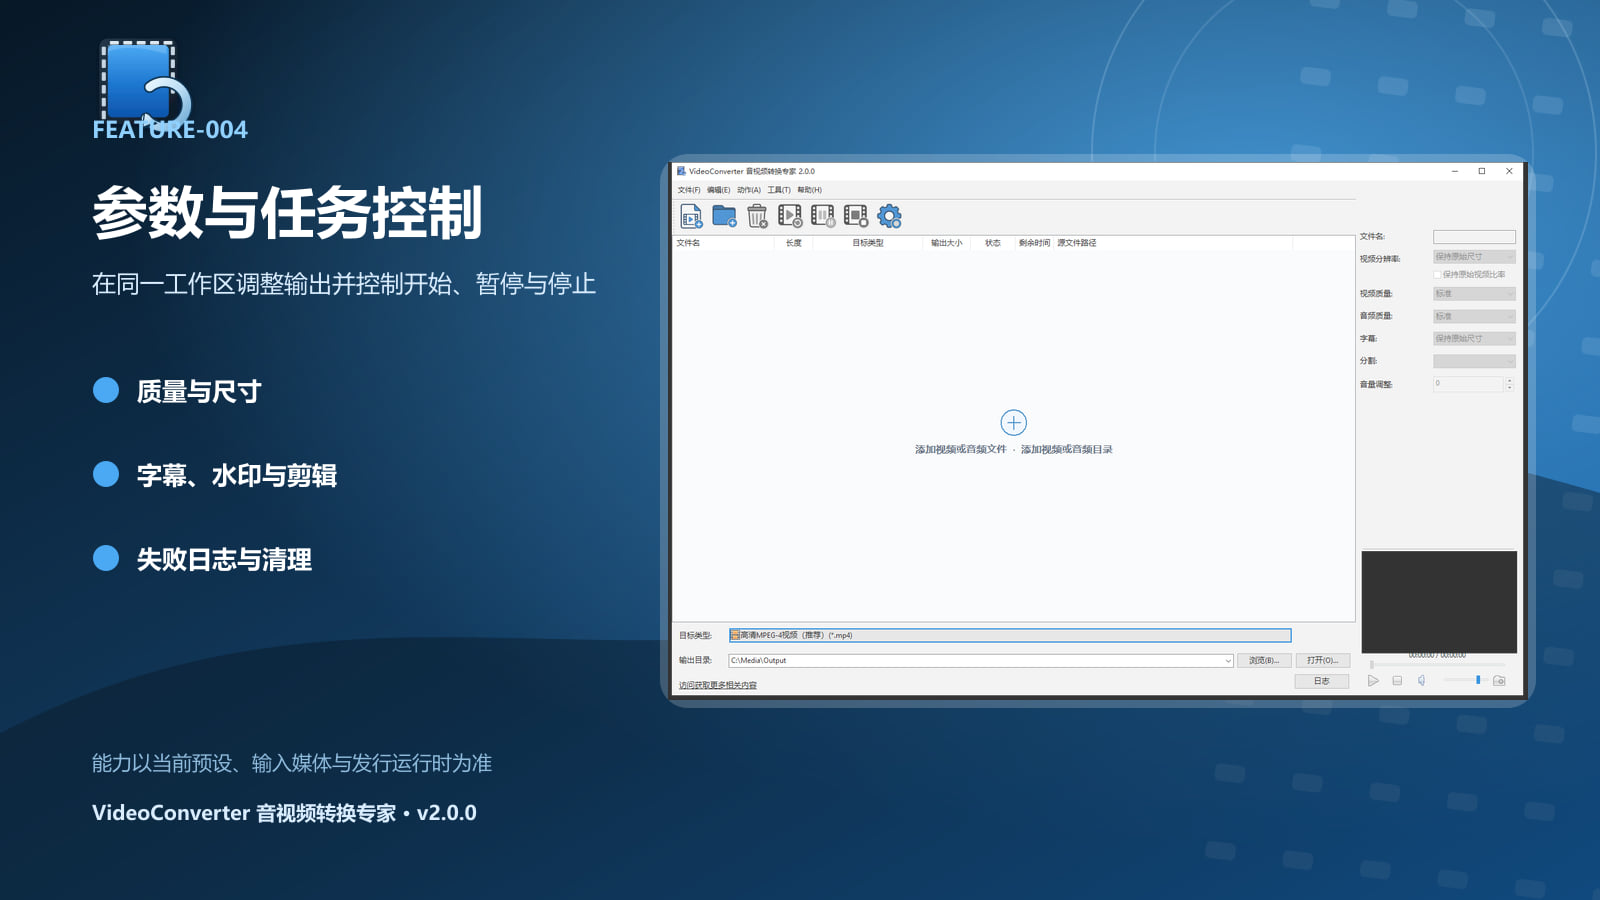Open the 音频质量 dropdown

coord(1474,316)
